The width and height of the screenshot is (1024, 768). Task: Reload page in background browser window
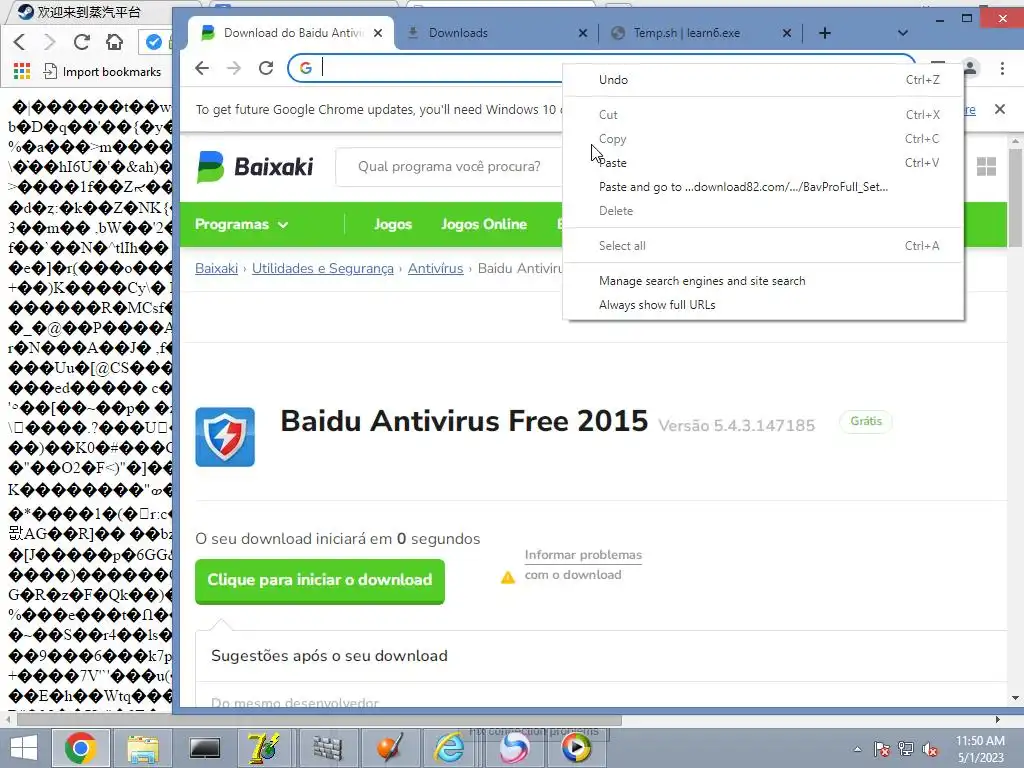82,42
